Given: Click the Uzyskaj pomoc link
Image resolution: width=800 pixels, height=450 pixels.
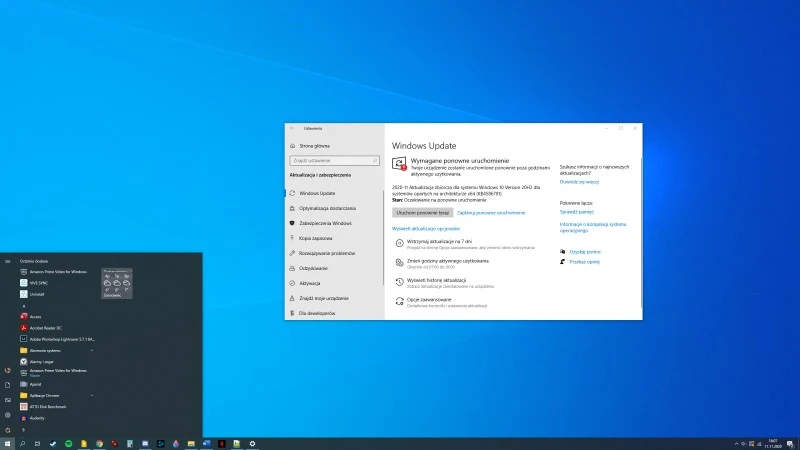Looking at the screenshot, I should 585,252.
